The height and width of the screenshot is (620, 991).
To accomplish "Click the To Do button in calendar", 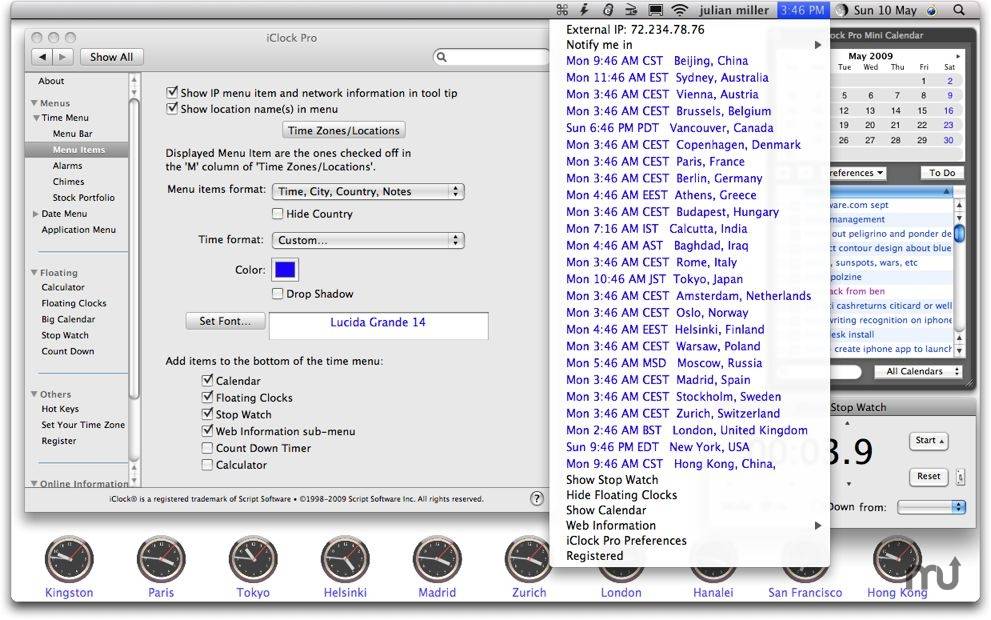I will coord(942,173).
